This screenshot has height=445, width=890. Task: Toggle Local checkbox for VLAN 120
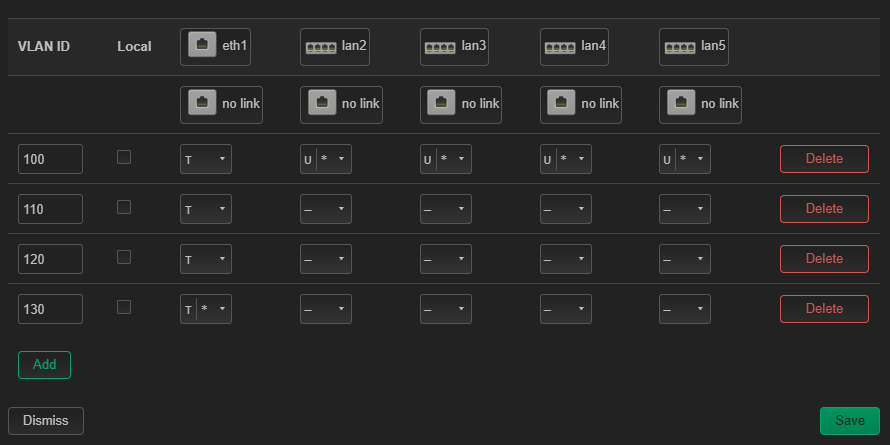click(x=124, y=257)
